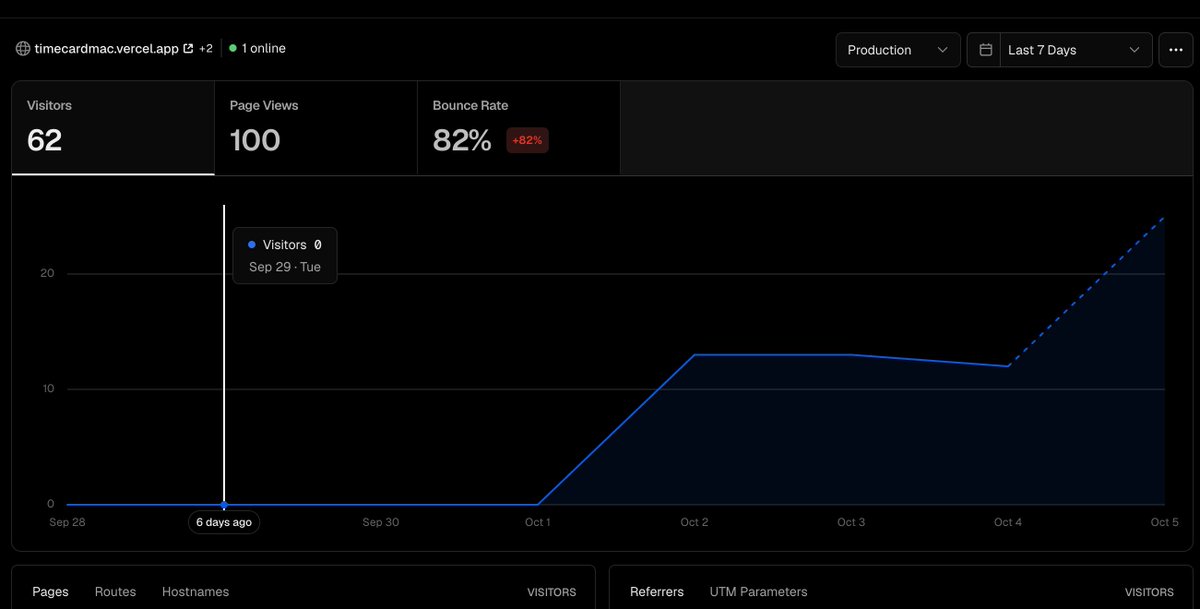Click the 10 y-axis label

pyautogui.click(x=47, y=389)
